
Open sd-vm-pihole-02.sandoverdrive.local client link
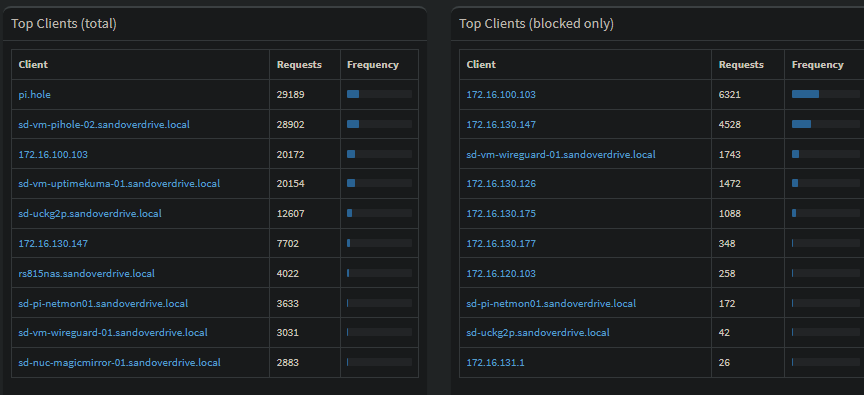[x=104, y=125]
